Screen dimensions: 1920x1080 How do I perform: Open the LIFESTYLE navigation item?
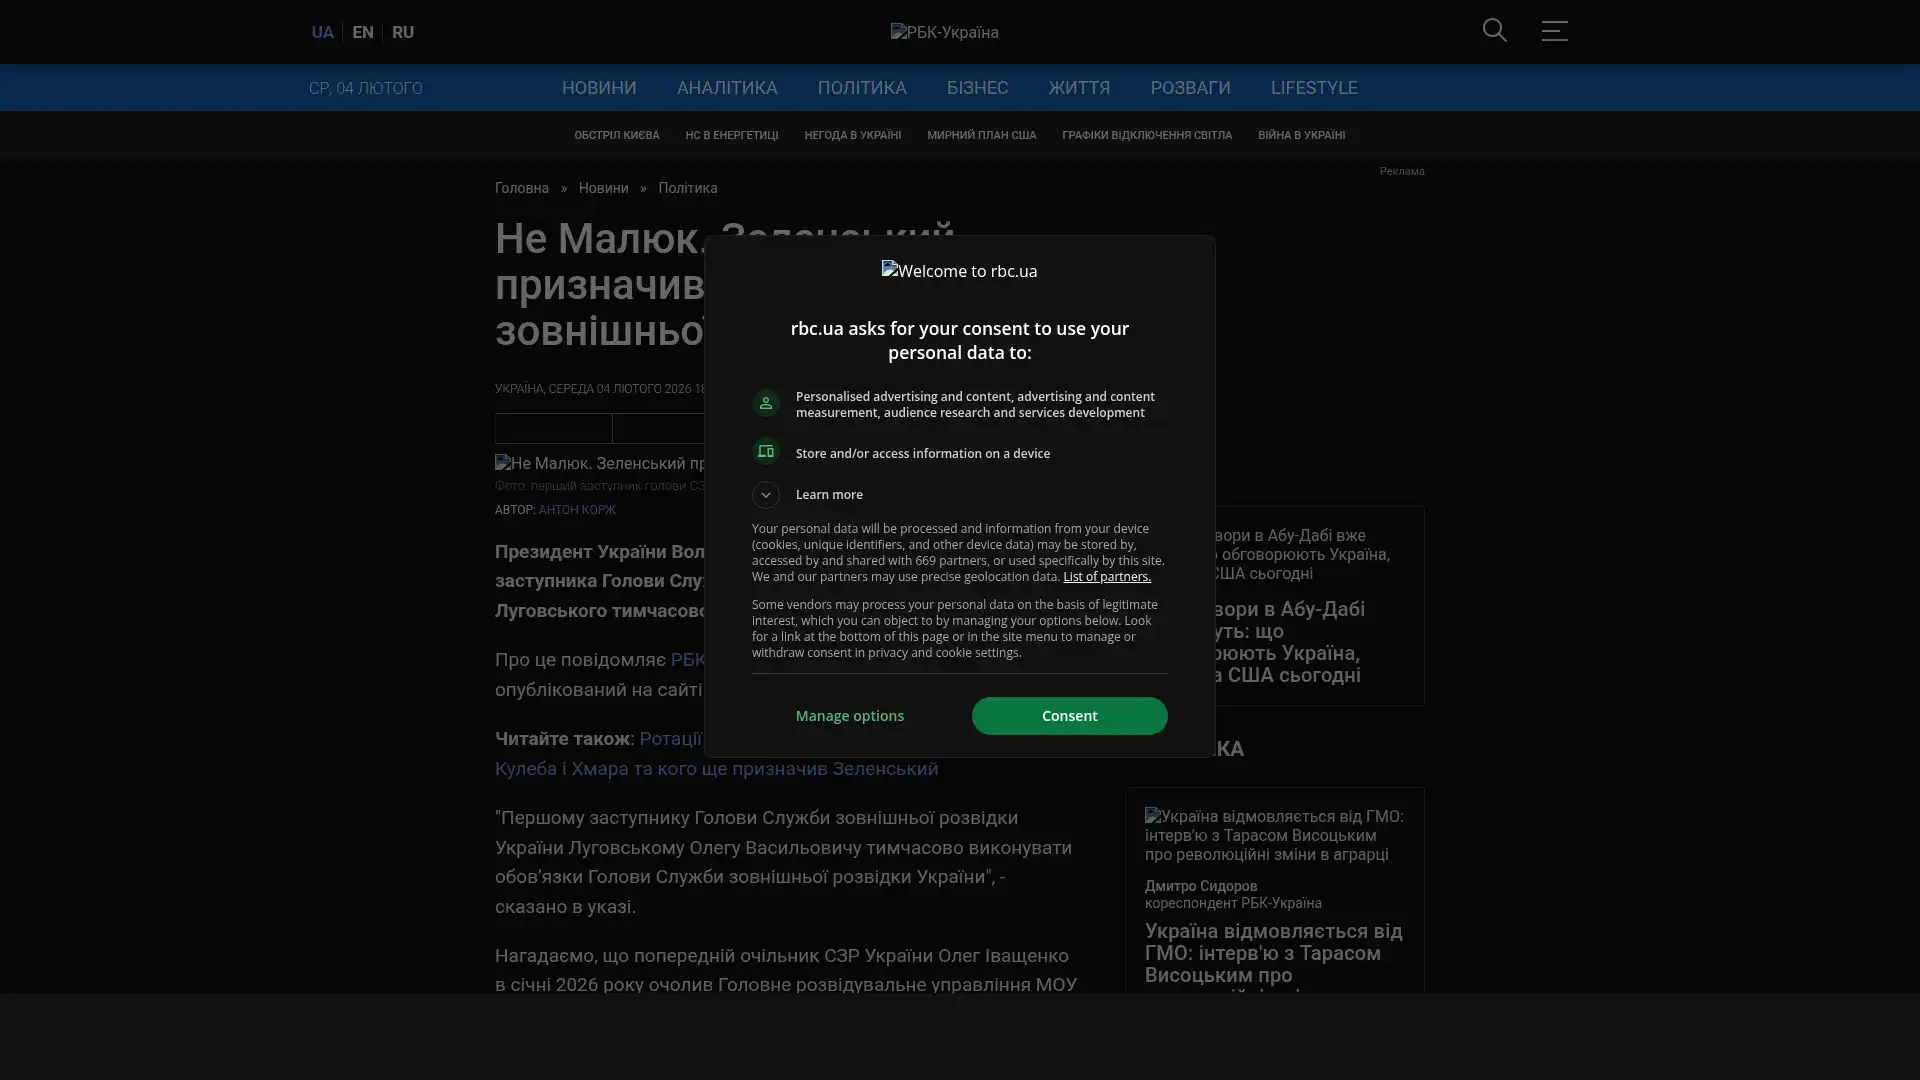click(x=1313, y=88)
